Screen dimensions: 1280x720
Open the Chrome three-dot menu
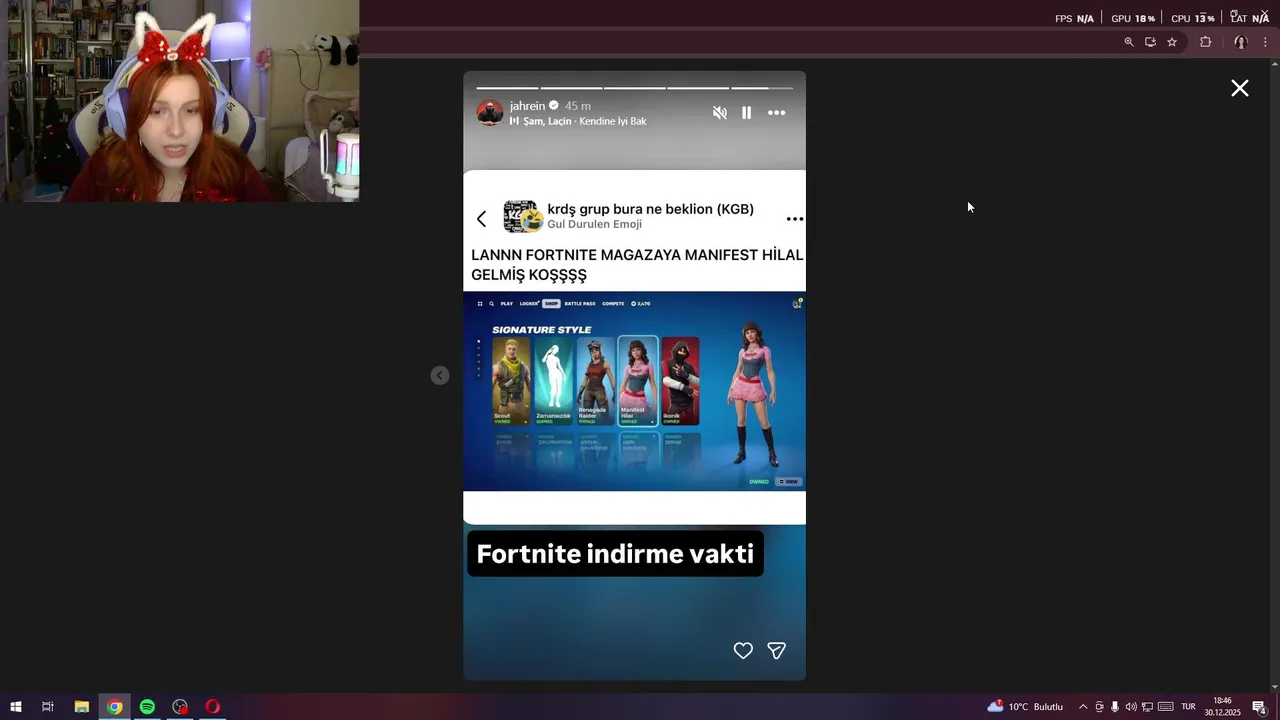pos(1265,42)
